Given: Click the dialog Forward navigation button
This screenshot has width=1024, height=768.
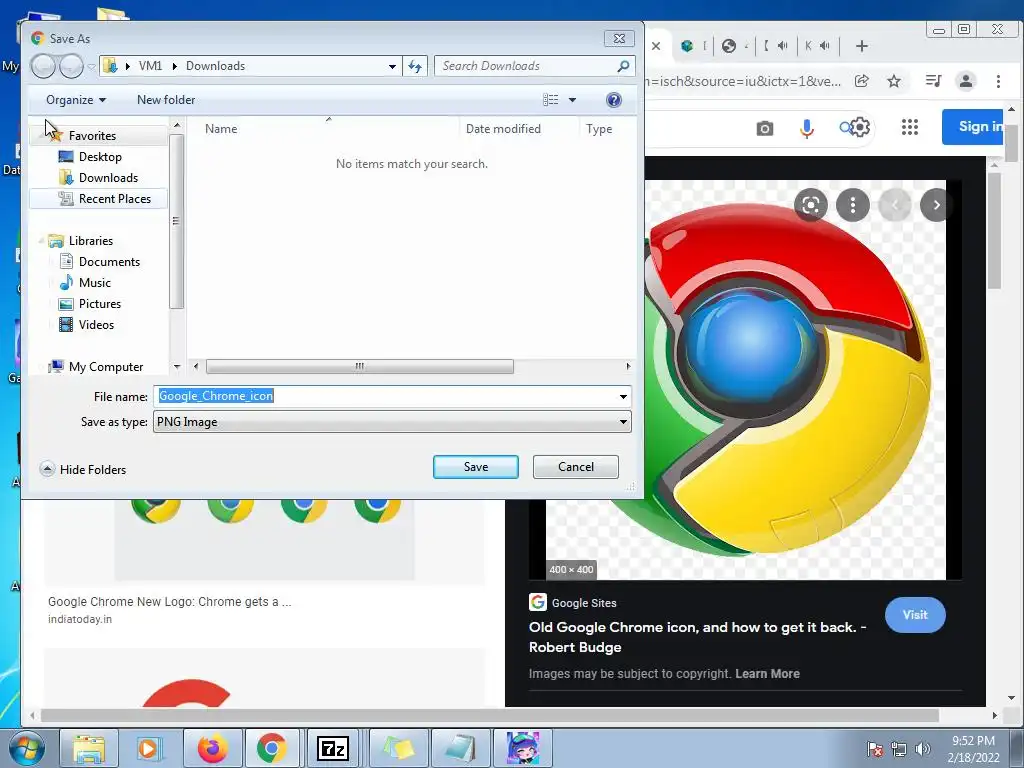Looking at the screenshot, I should (71, 66).
